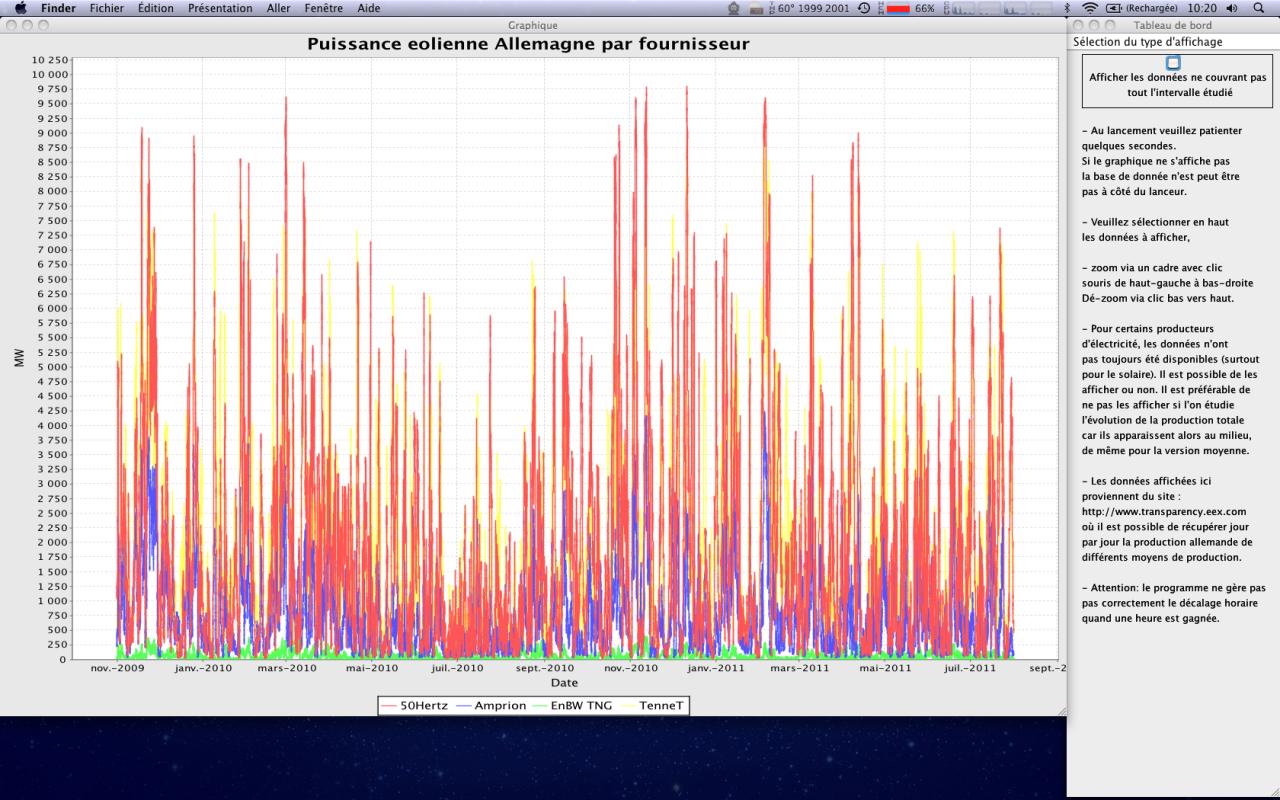Click the Time Machine clock icon
Viewport: 1280px width, 800px height.
864,8
